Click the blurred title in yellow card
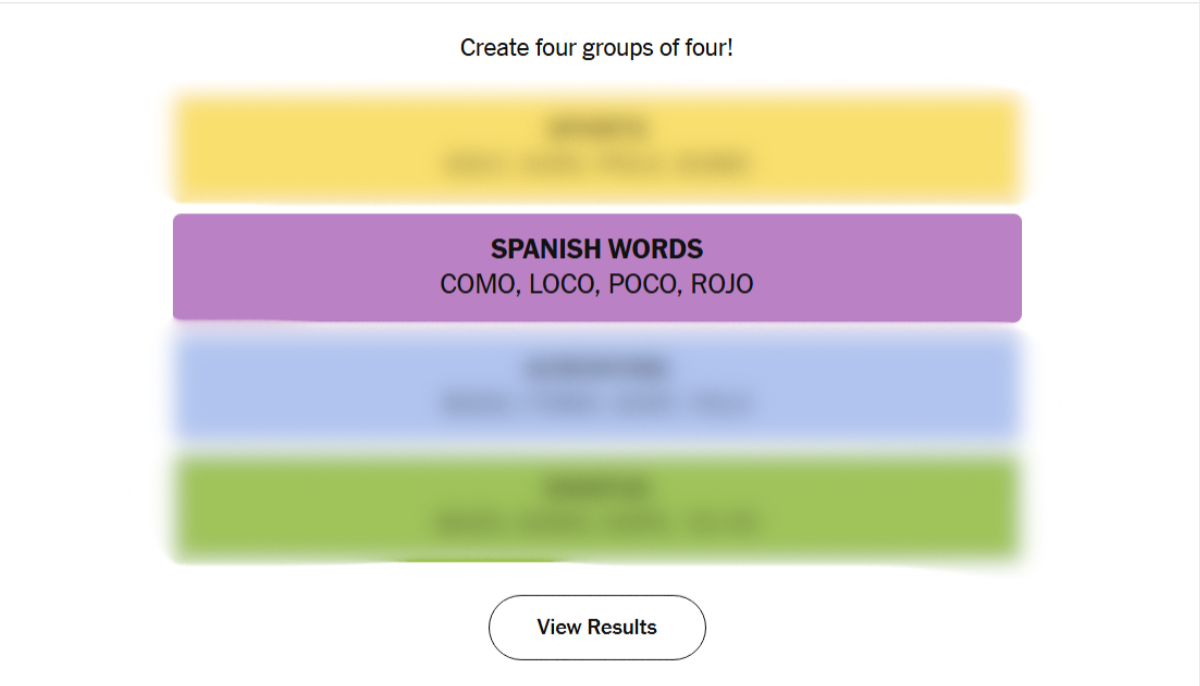The width and height of the screenshot is (1200, 686). [597, 129]
